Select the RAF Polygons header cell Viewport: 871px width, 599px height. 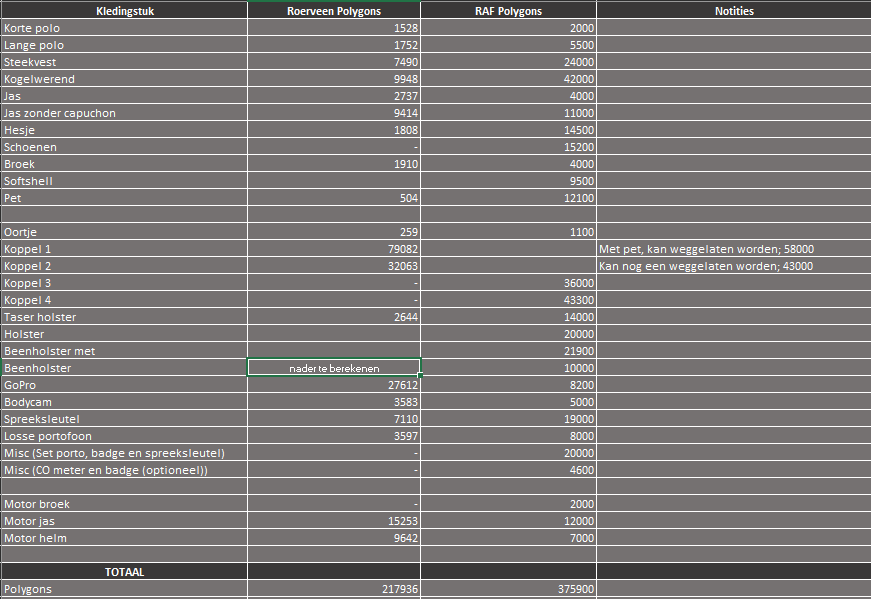point(508,11)
